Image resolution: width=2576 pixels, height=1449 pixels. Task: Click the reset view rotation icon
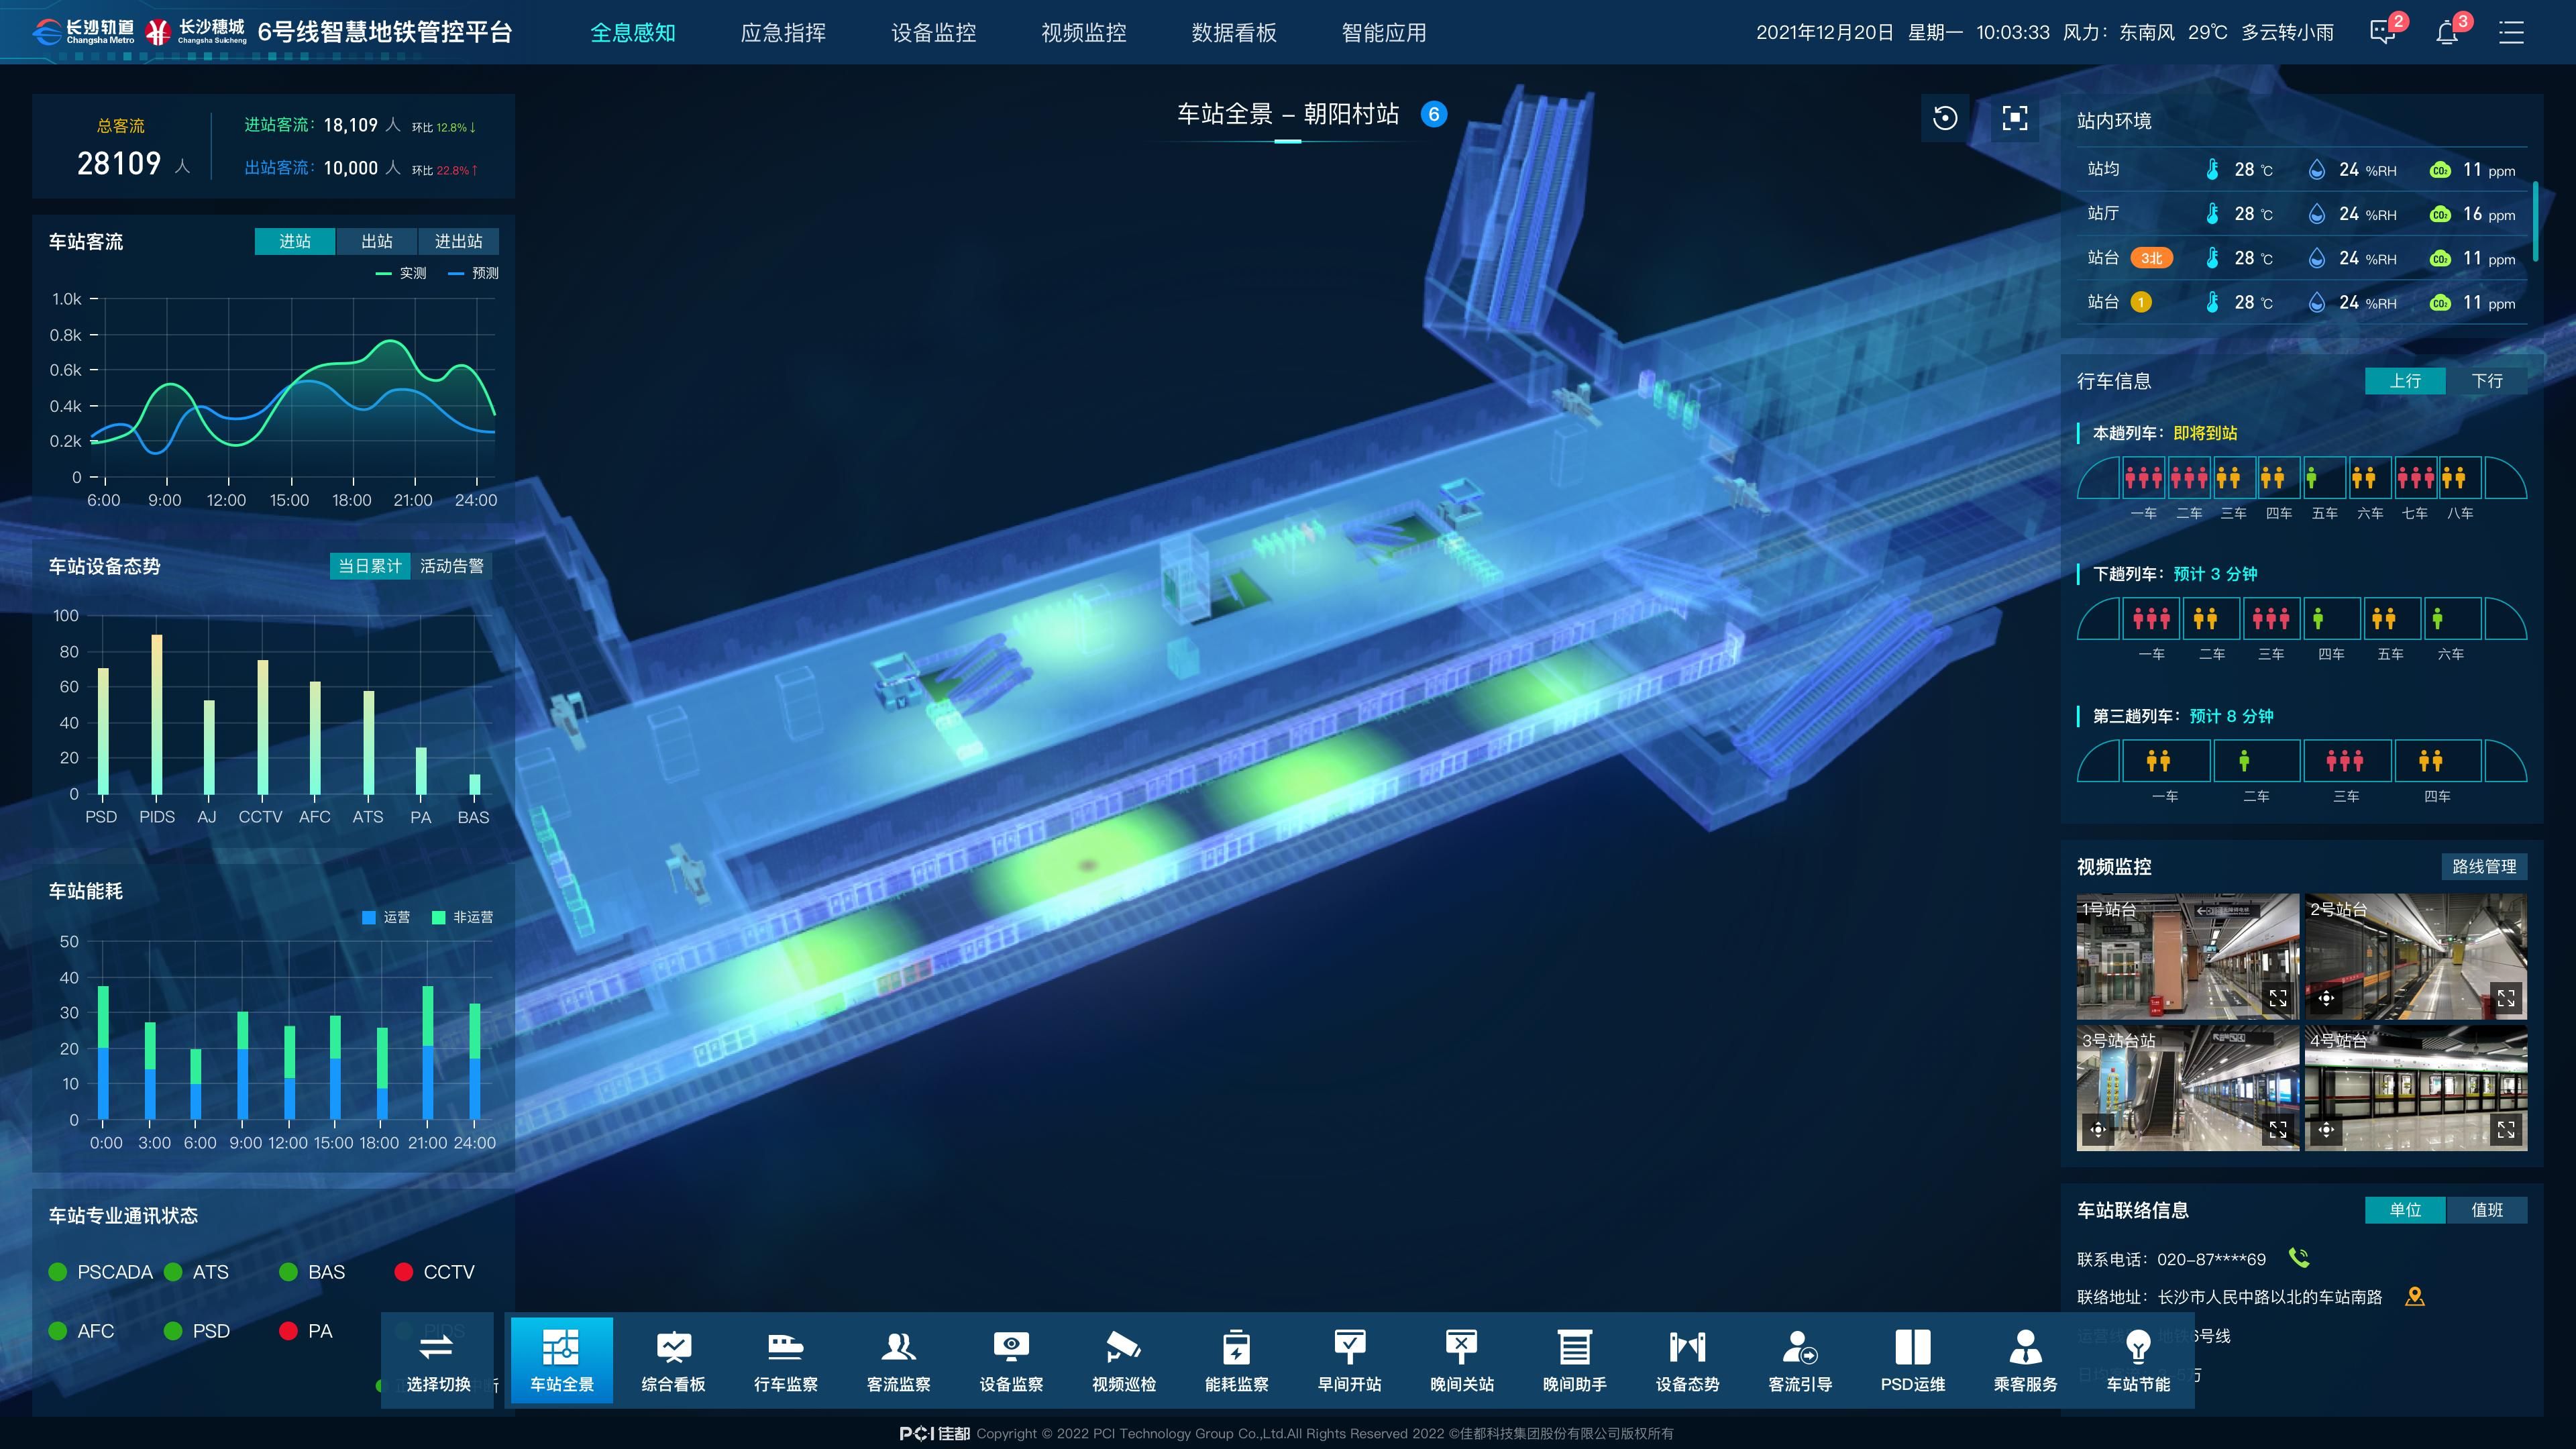tap(1945, 118)
